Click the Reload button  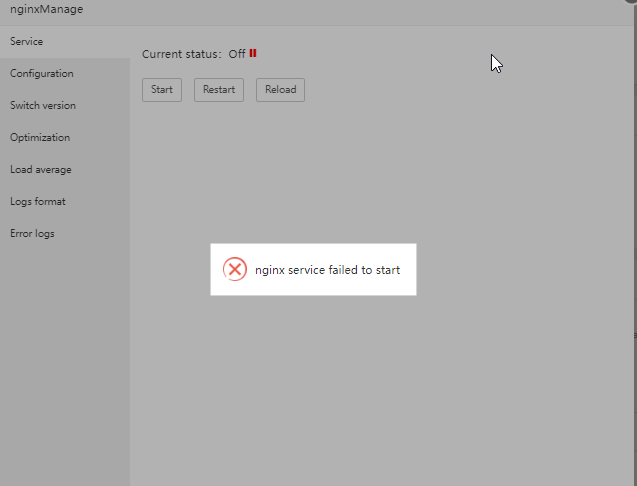tap(280, 90)
